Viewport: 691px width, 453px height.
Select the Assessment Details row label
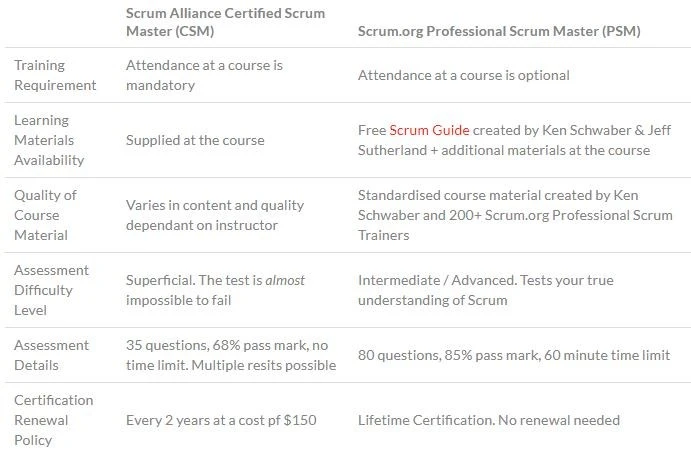[x=52, y=355]
